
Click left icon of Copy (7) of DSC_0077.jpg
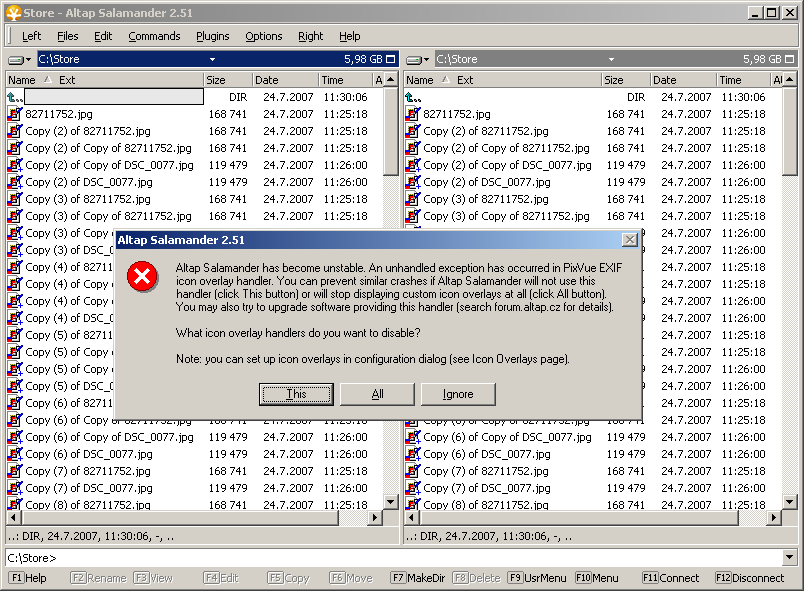(x=15, y=488)
